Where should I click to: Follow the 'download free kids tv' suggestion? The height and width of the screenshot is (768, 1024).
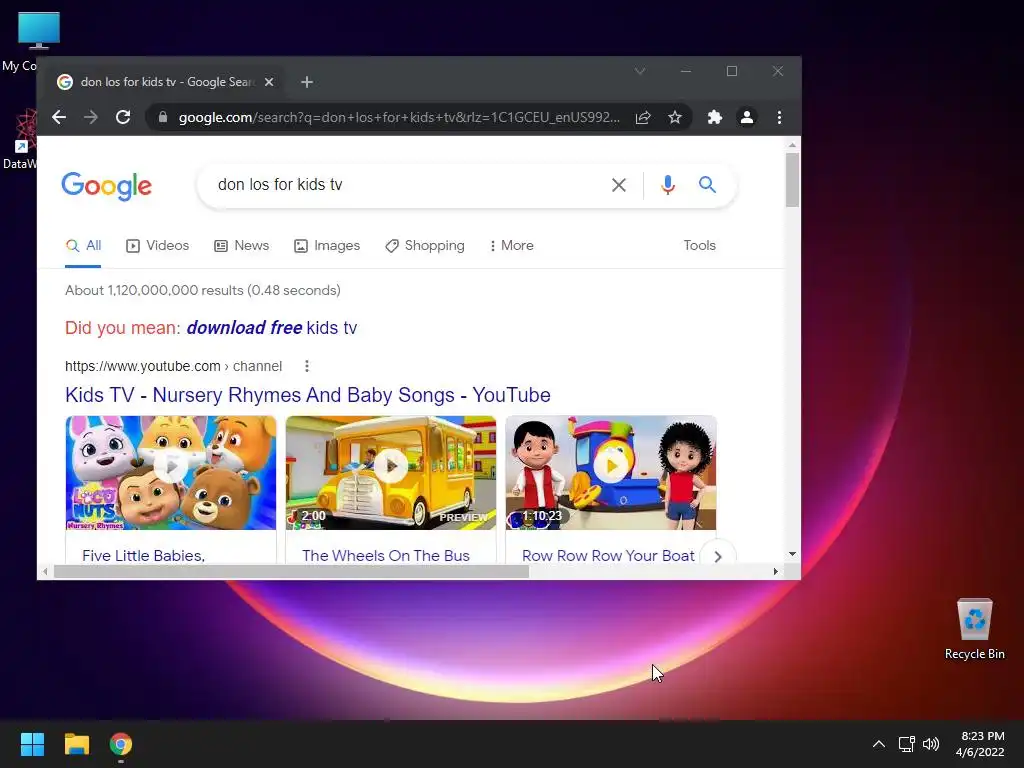272,328
